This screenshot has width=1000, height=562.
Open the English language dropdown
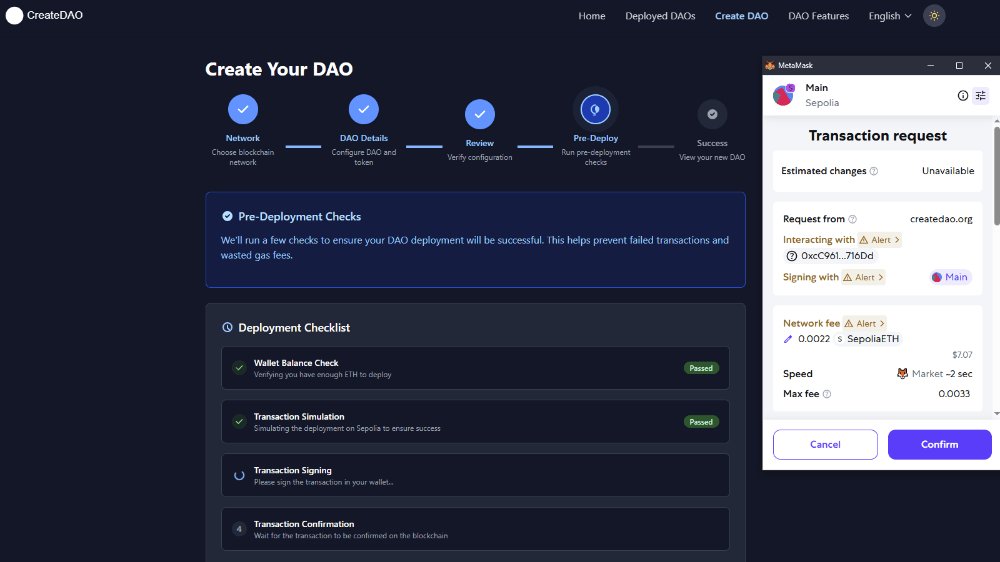coord(890,16)
